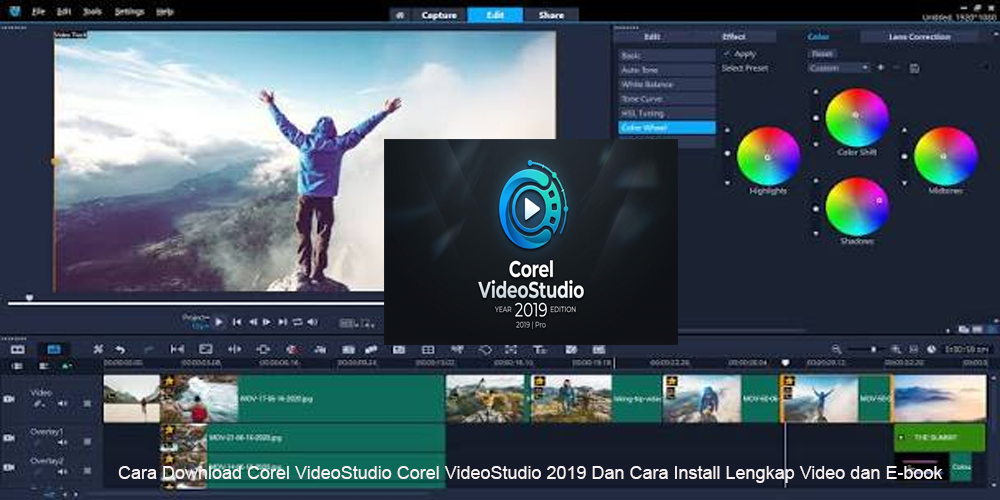Mute the Video track audio
The image size is (1000, 500).
(63, 403)
